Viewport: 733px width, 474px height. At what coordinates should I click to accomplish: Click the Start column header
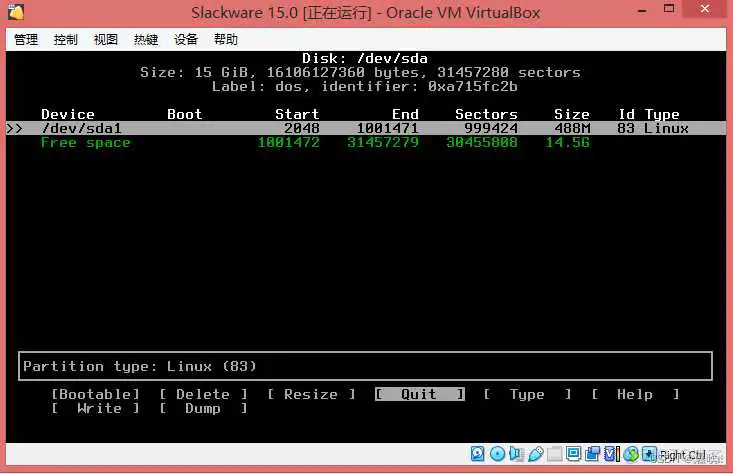coord(297,114)
